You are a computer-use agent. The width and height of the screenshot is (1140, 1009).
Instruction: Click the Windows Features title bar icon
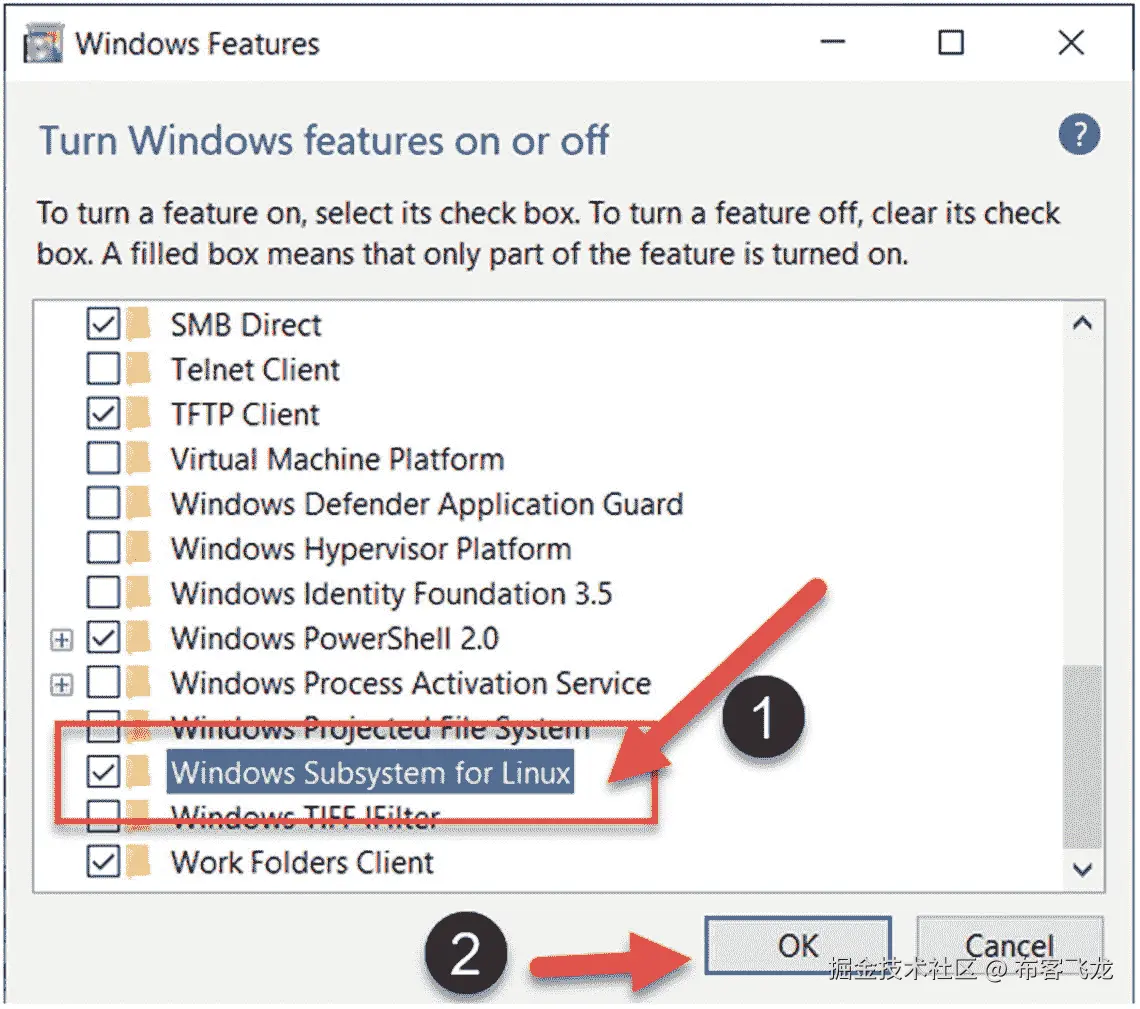[x=43, y=44]
